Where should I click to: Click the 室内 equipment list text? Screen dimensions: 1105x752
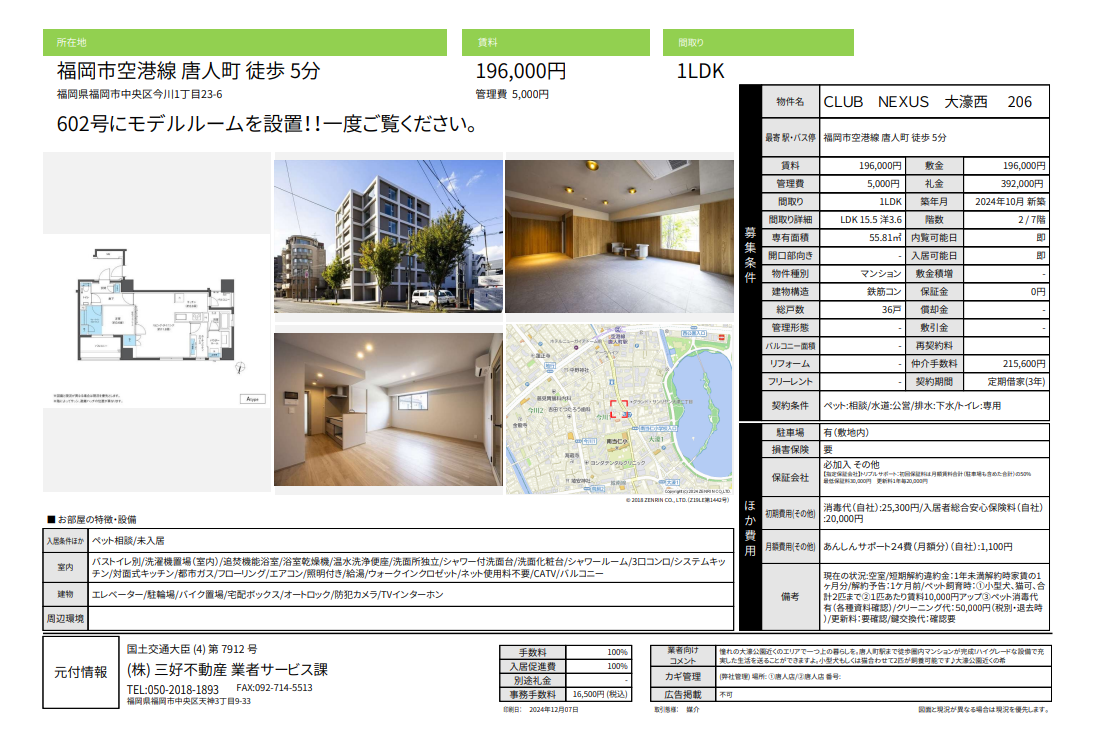point(409,567)
